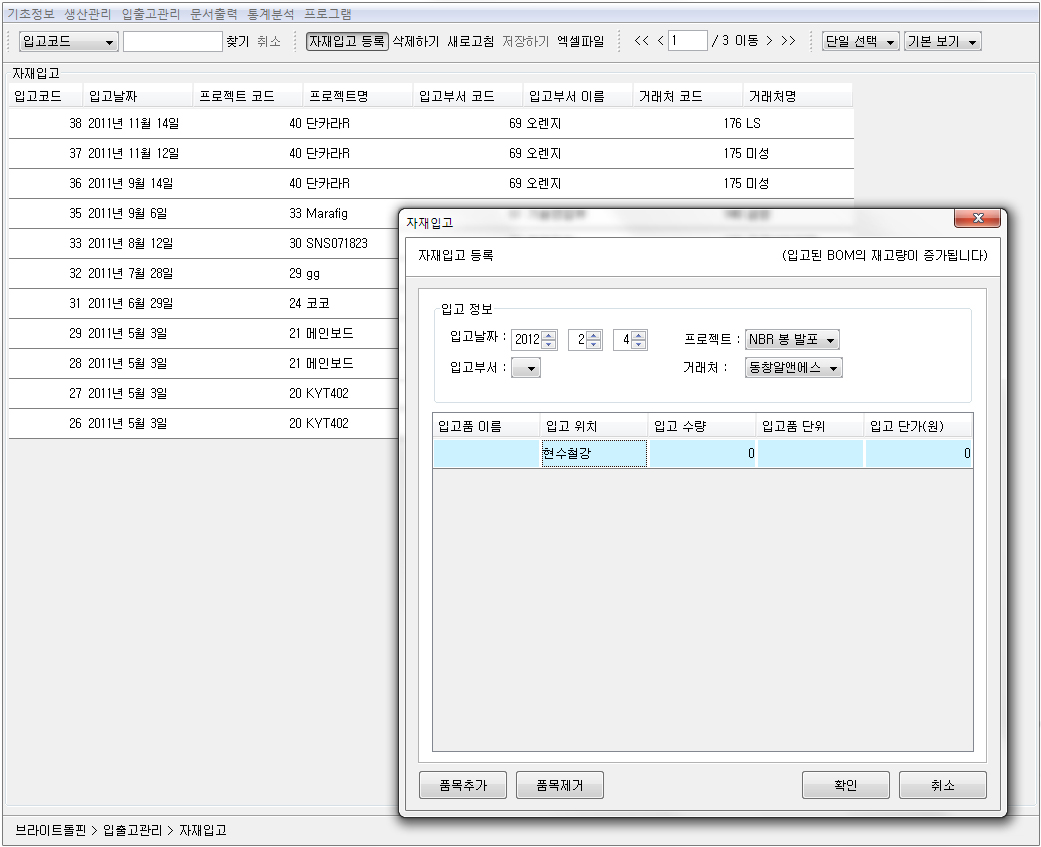Open the 기본 보기 view dropdown
The image size is (1041, 847).
click(972, 42)
